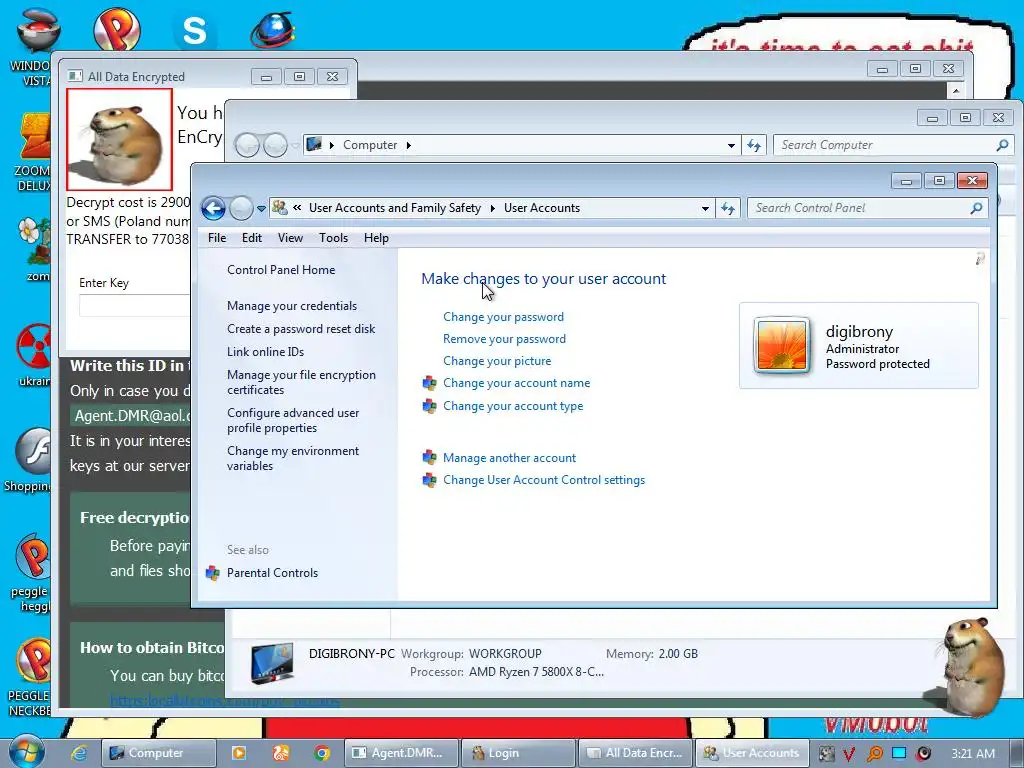Image resolution: width=1024 pixels, height=768 pixels.
Task: Switch to Computer taskbar button
Action: 158,752
